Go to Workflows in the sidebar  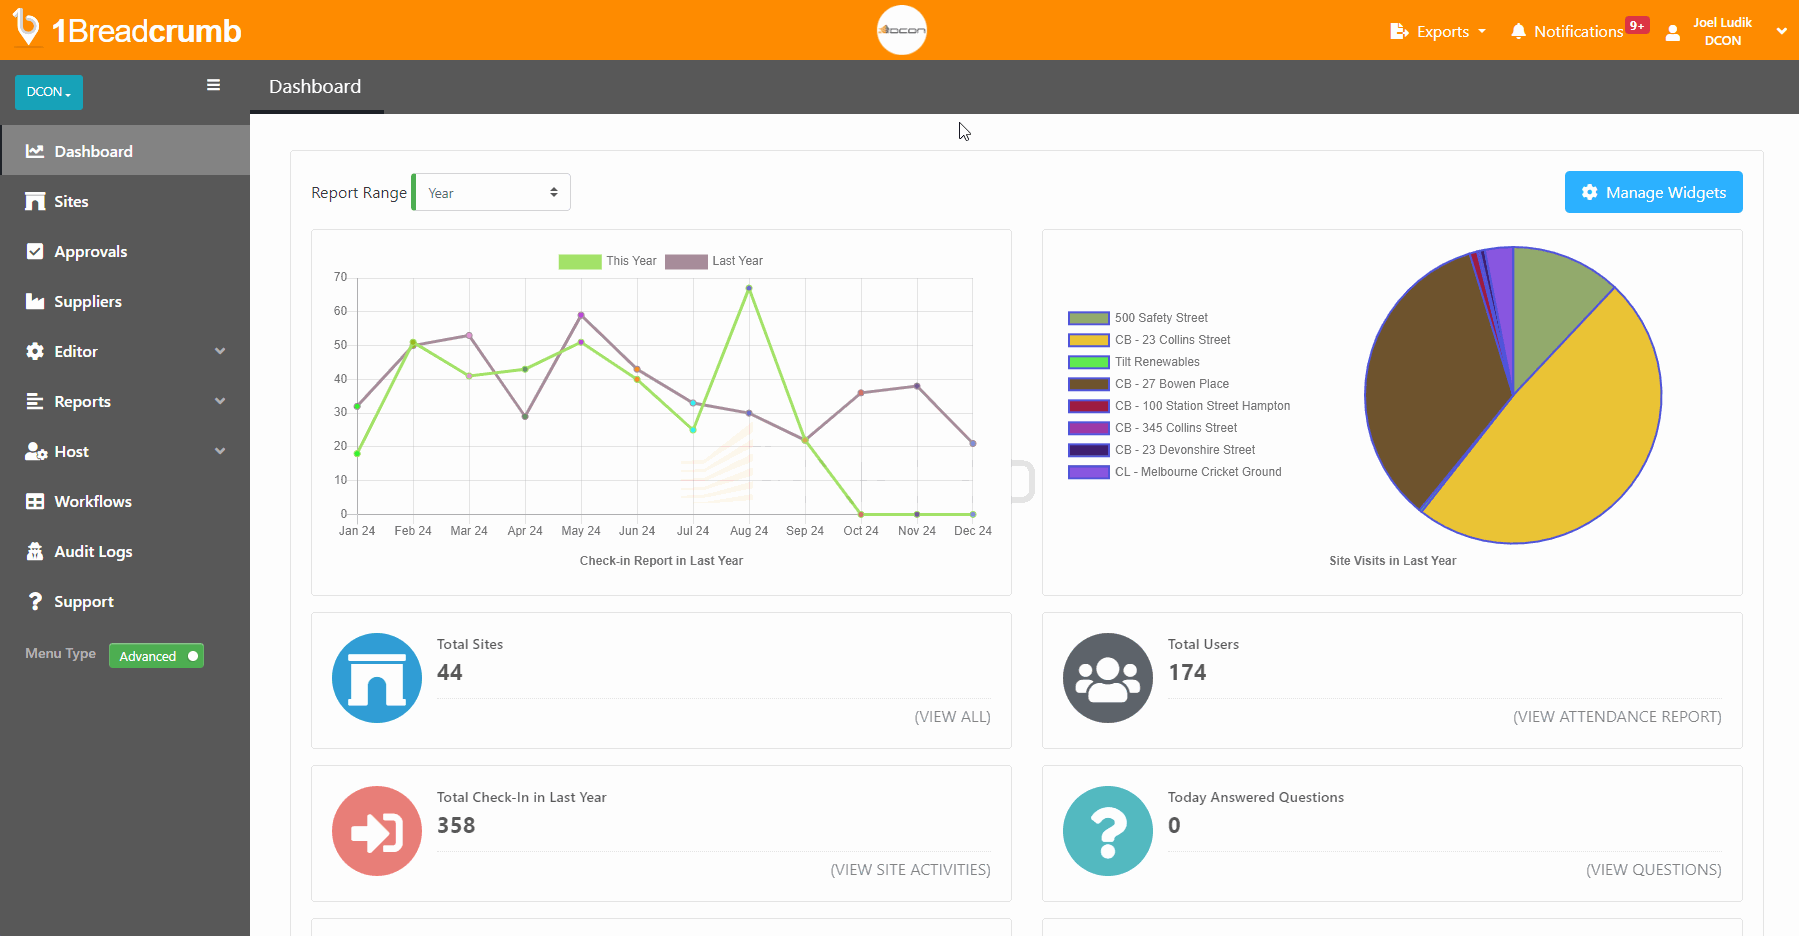(x=93, y=501)
